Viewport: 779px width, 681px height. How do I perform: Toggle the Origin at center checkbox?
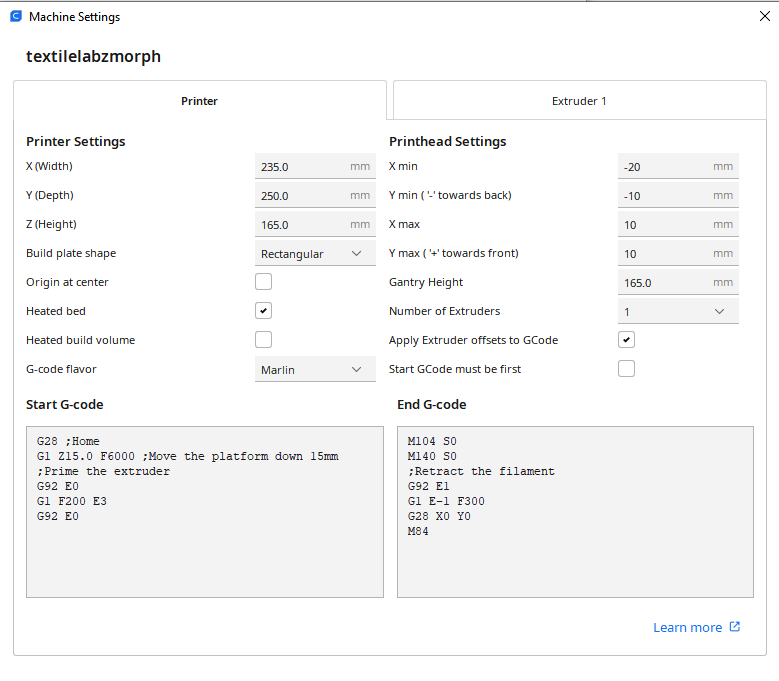click(264, 282)
